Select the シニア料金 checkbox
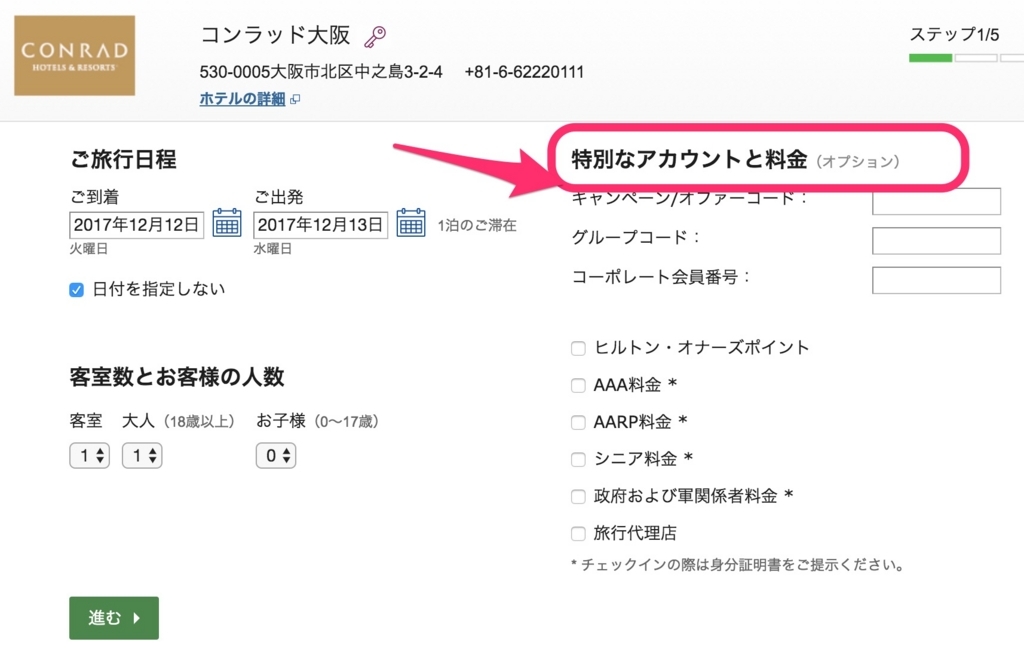Screen dimensions: 1024x654 tap(578, 460)
